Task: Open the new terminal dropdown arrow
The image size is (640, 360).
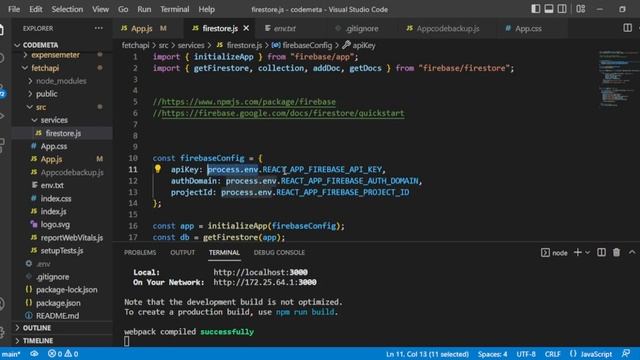Action: pos(587,253)
